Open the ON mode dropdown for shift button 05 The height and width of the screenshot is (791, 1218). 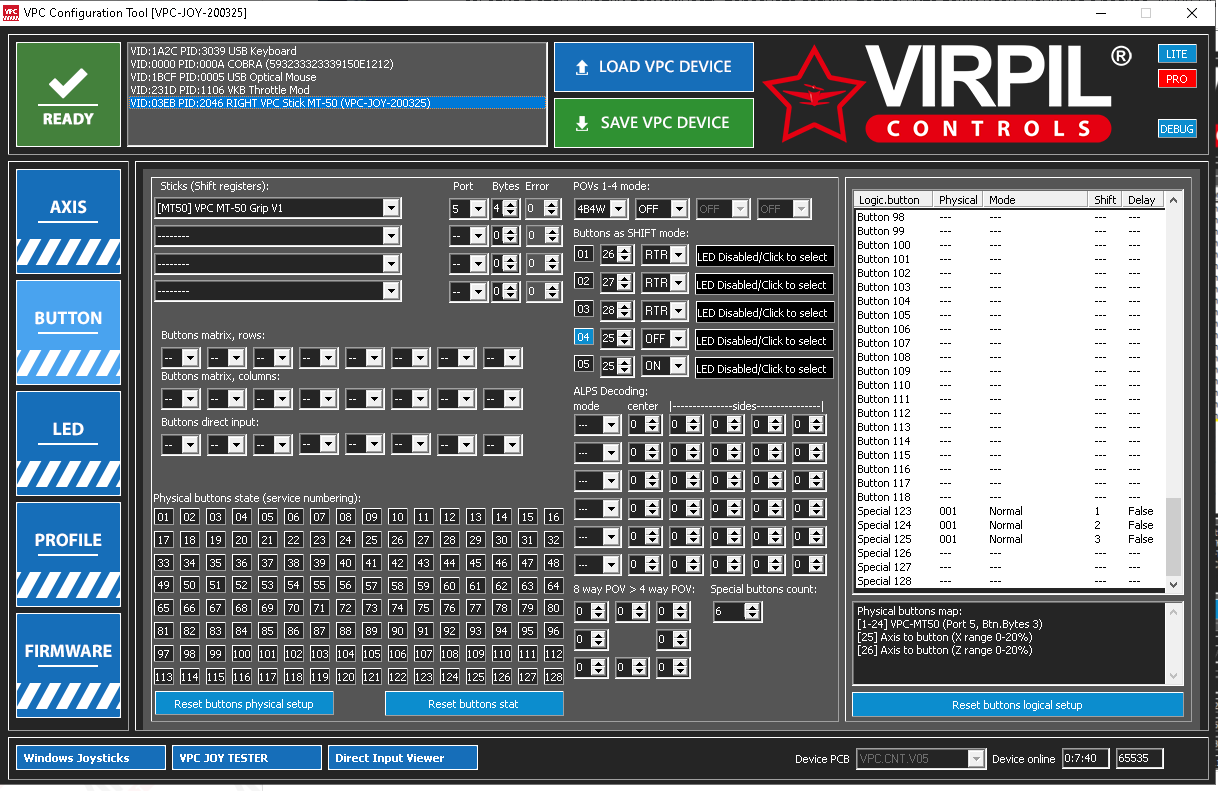click(x=665, y=367)
